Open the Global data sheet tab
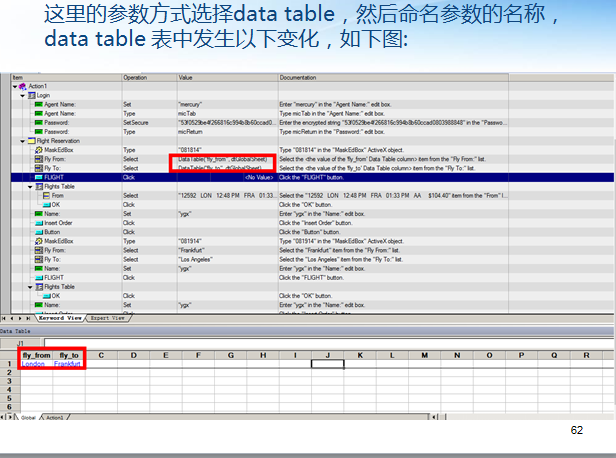 (28, 418)
